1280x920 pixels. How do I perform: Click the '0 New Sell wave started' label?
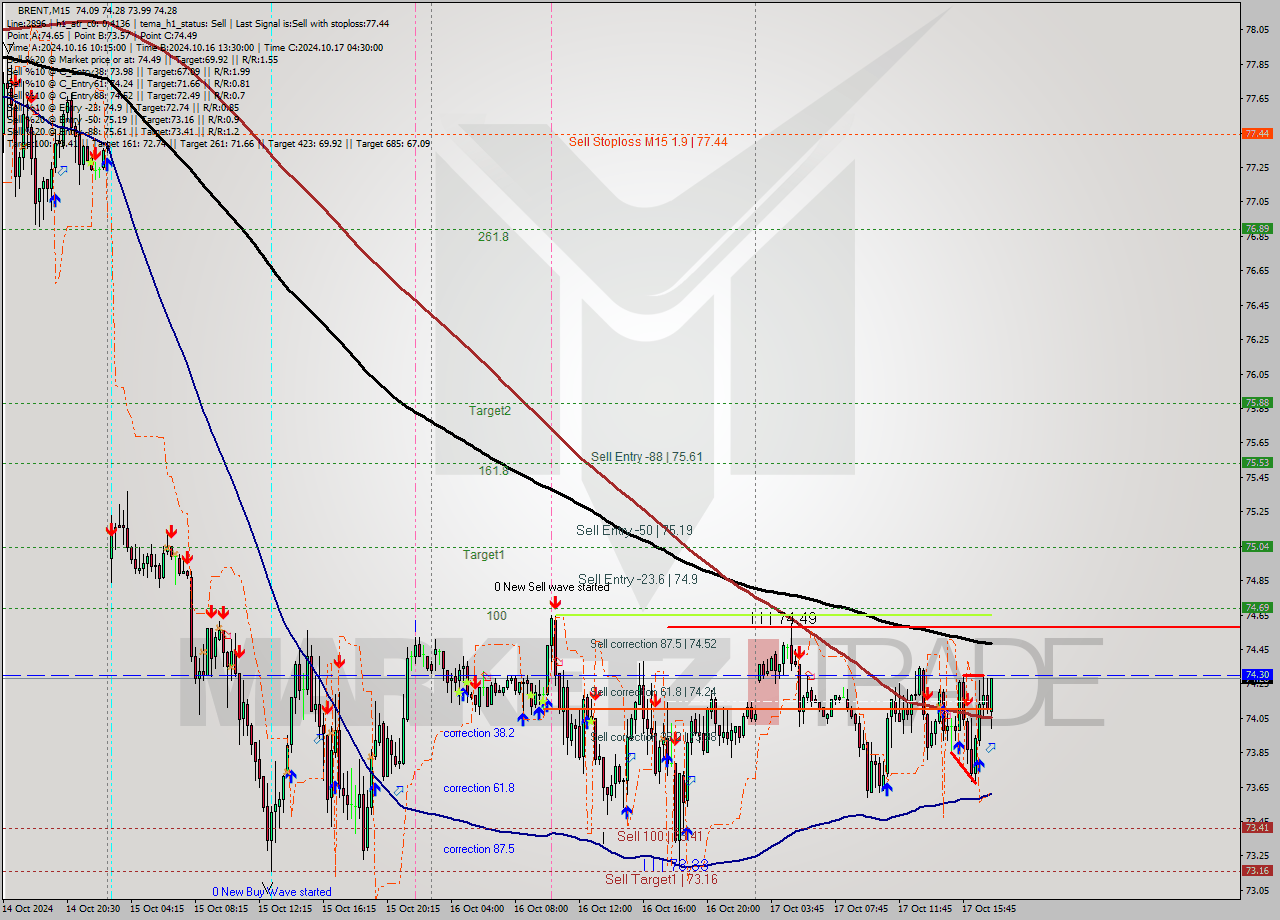[x=551, y=587]
